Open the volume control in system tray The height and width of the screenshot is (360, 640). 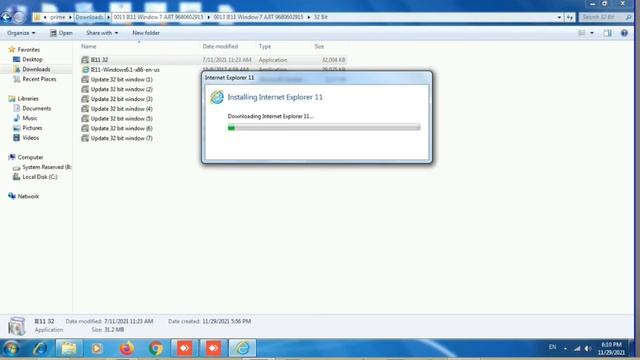(588, 348)
